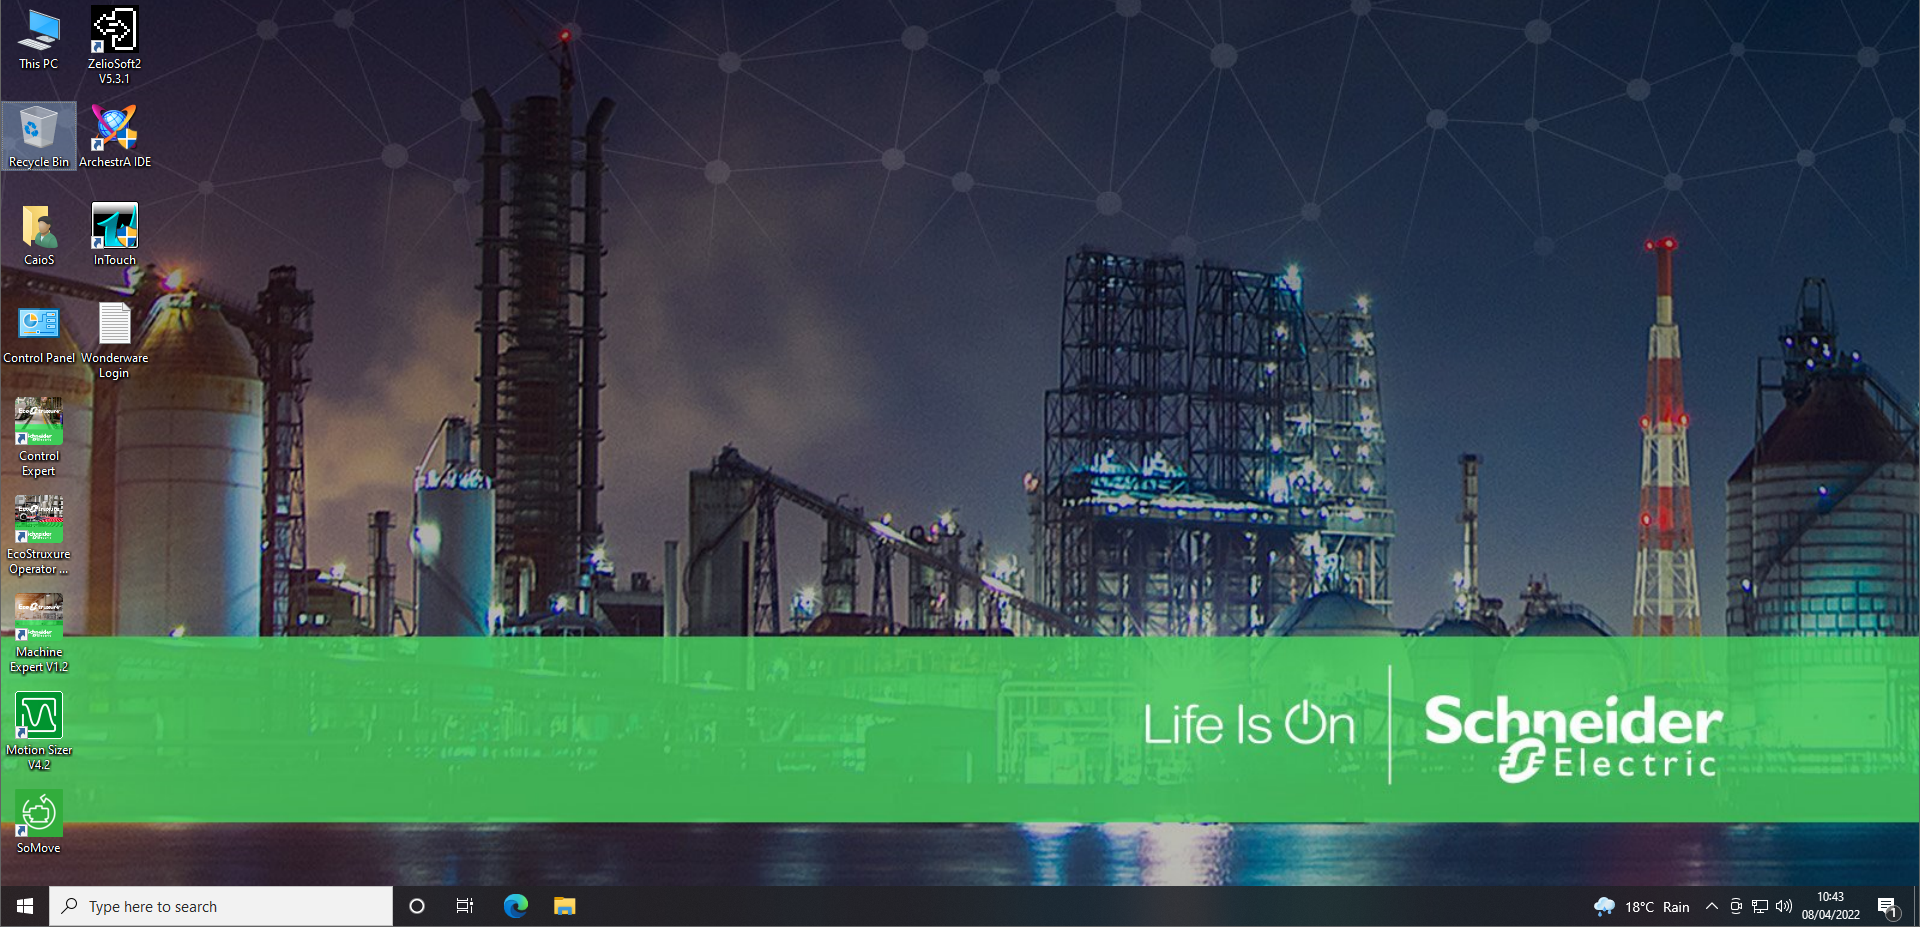
Task: Select the Control Panel desktop icon
Action: click(39, 332)
